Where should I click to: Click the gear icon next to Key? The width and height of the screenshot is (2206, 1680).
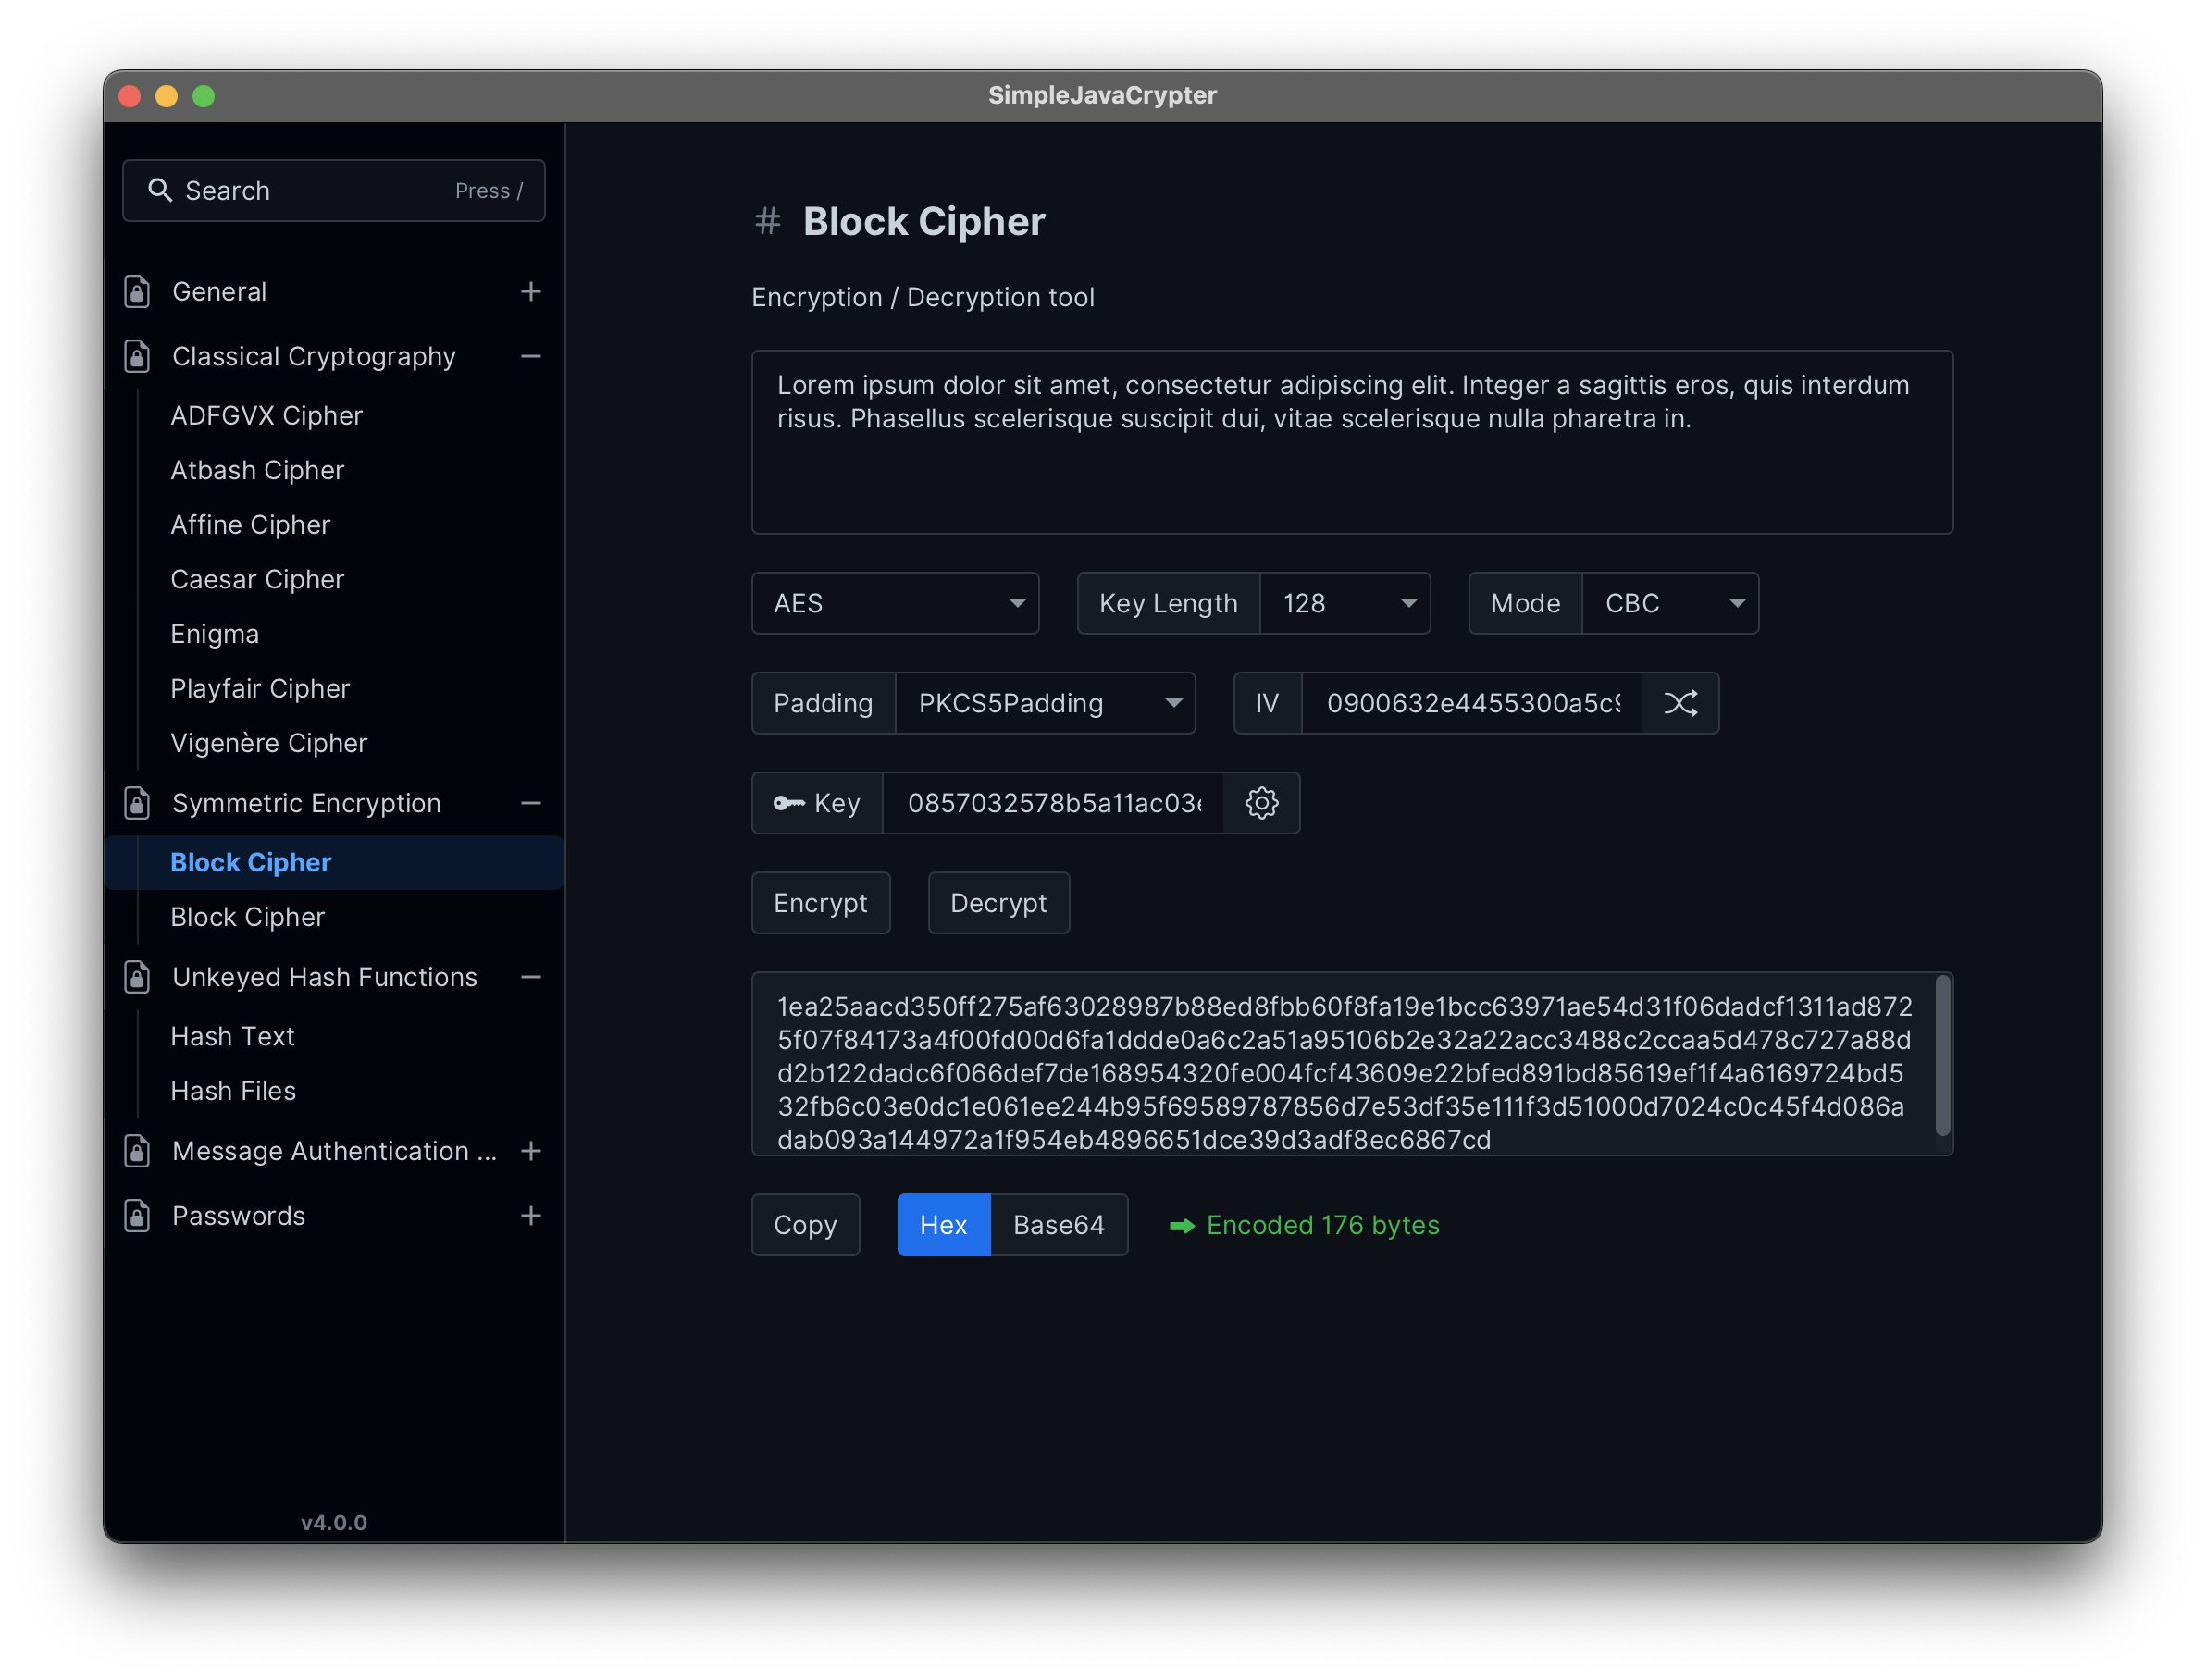coord(1261,803)
